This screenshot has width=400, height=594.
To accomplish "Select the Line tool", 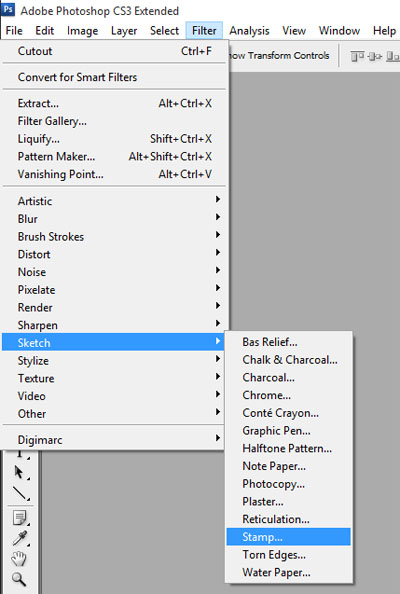I will point(19,493).
